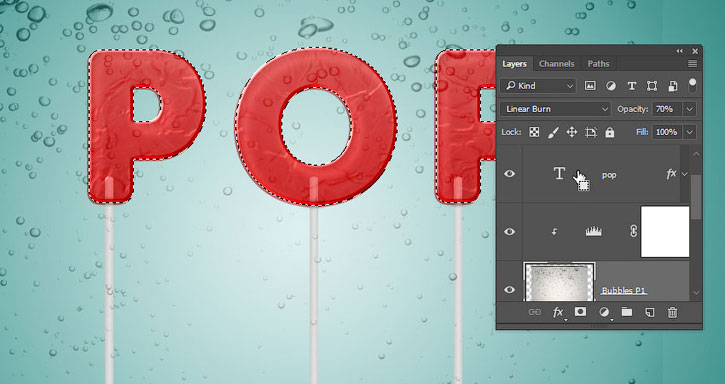Open the Fill slider dropdown arrow
This screenshot has width=725, height=384.
(x=689, y=132)
